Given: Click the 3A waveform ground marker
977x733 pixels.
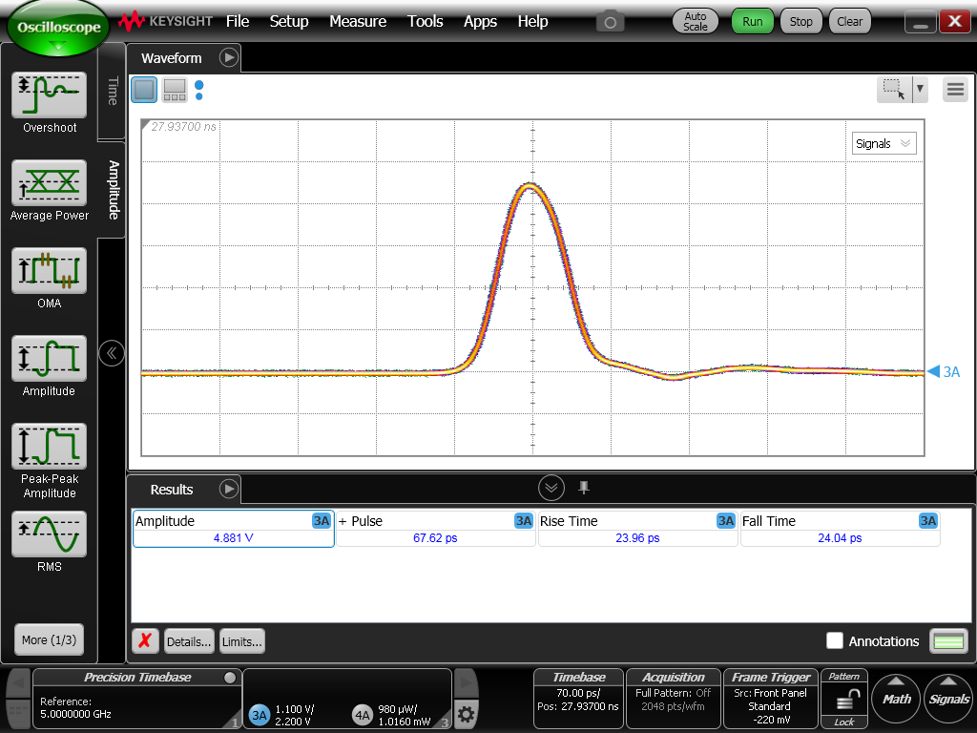Looking at the screenshot, I should [943, 371].
